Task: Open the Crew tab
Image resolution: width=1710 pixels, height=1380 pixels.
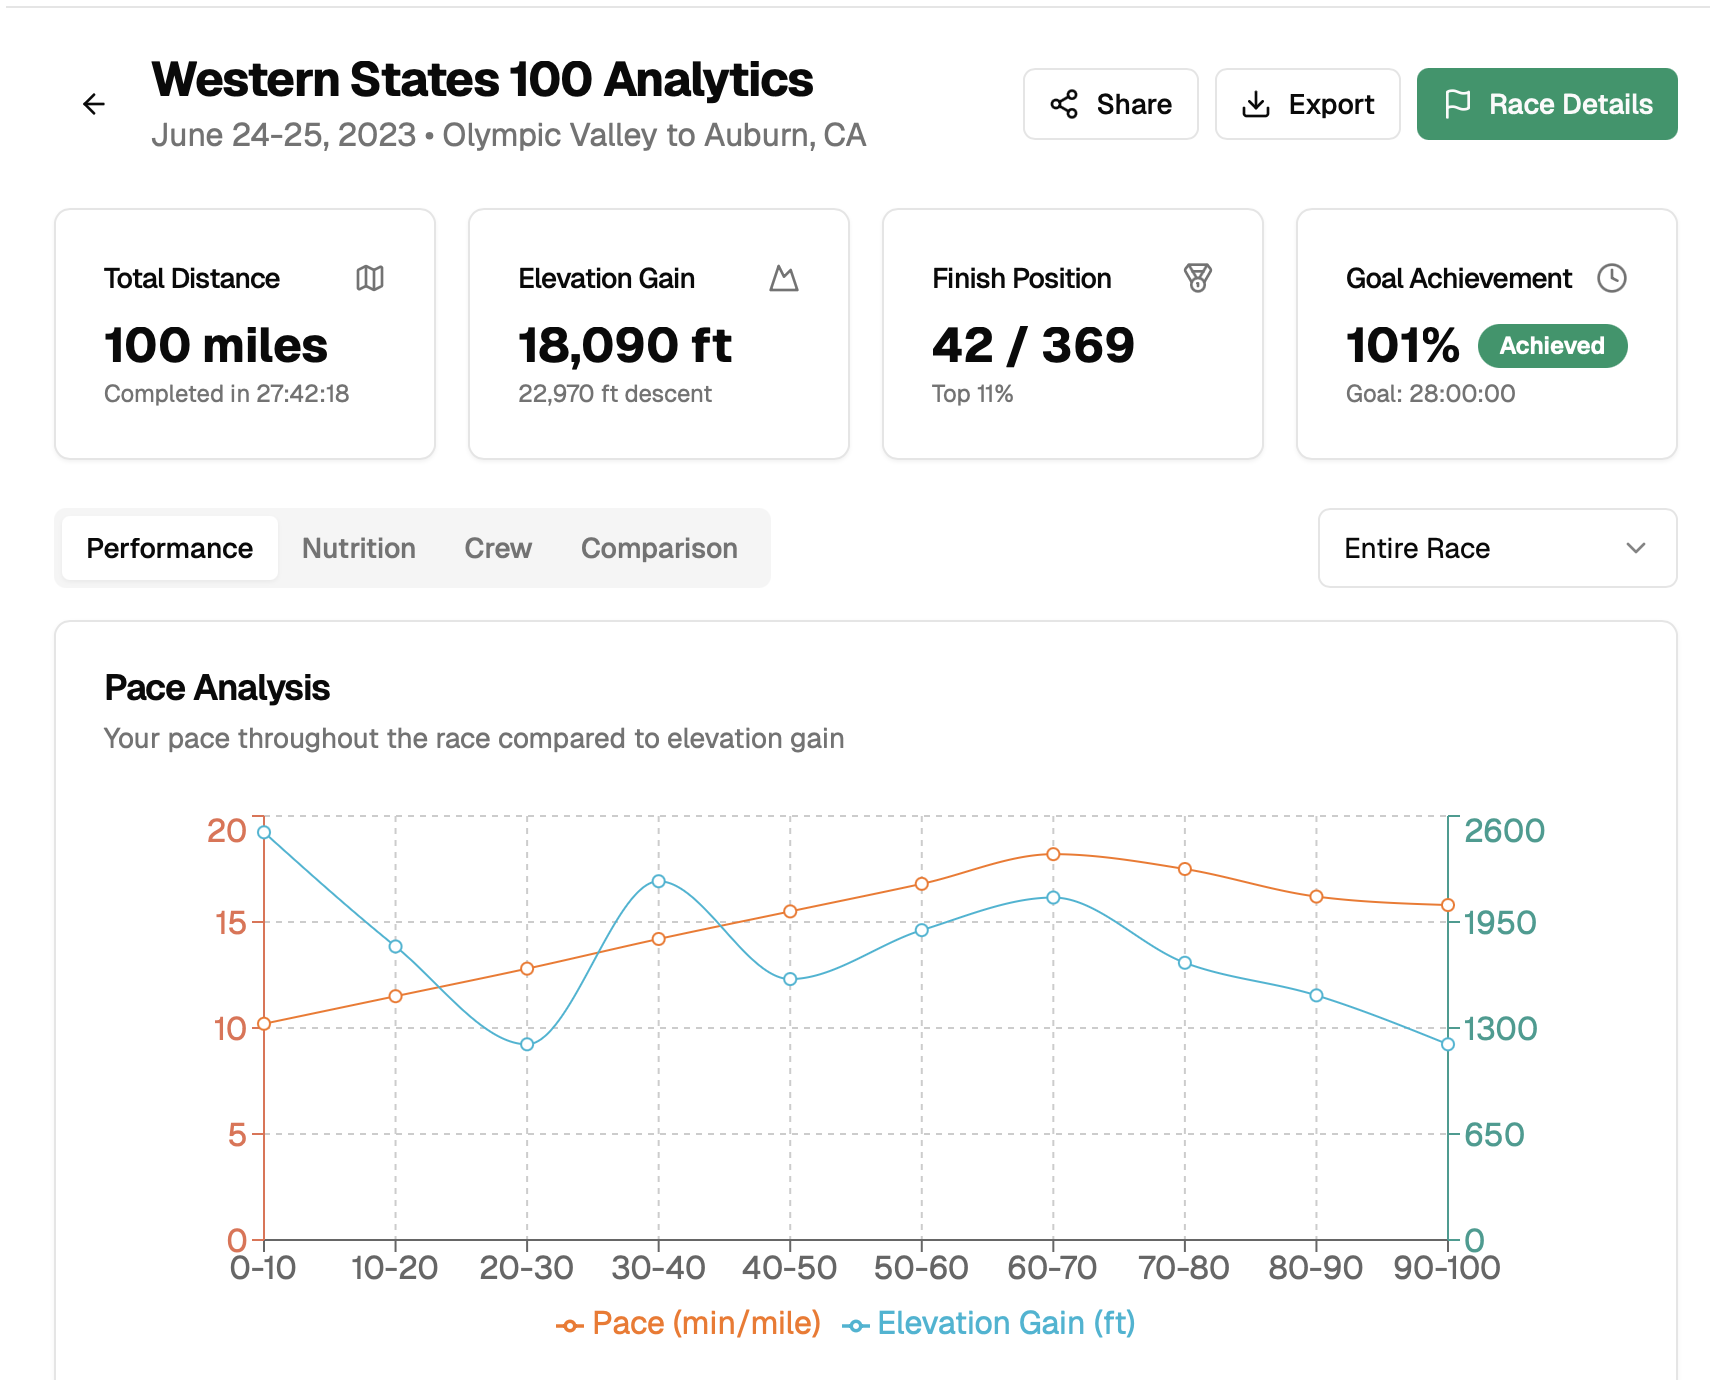Action: 497,548
